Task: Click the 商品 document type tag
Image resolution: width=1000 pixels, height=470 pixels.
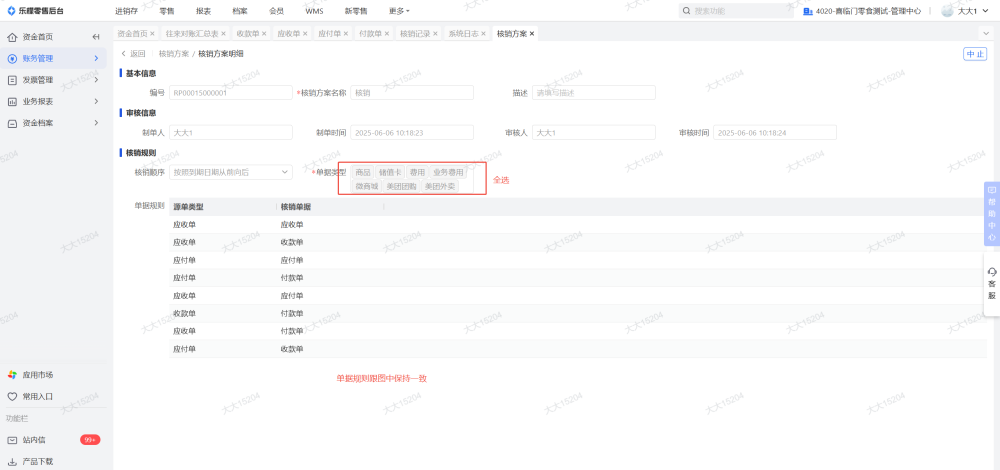Action: pyautogui.click(x=363, y=172)
